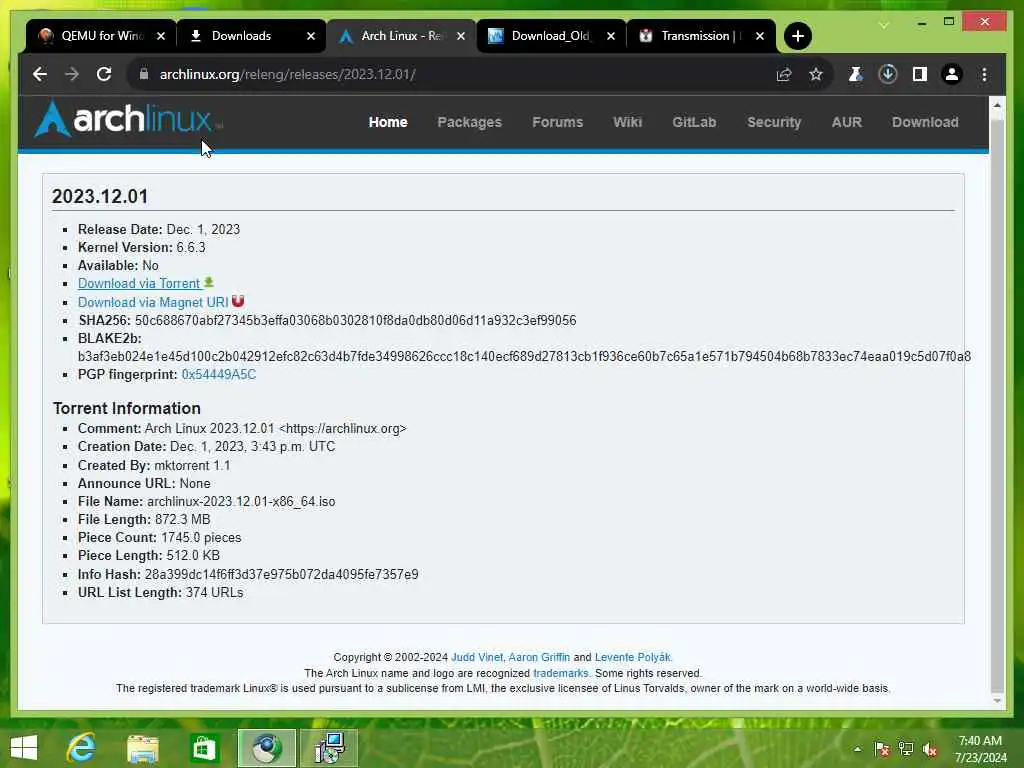Screen dimensions: 1024x768
Task: Click the Download via Magnet URI link
Action: click(153, 302)
